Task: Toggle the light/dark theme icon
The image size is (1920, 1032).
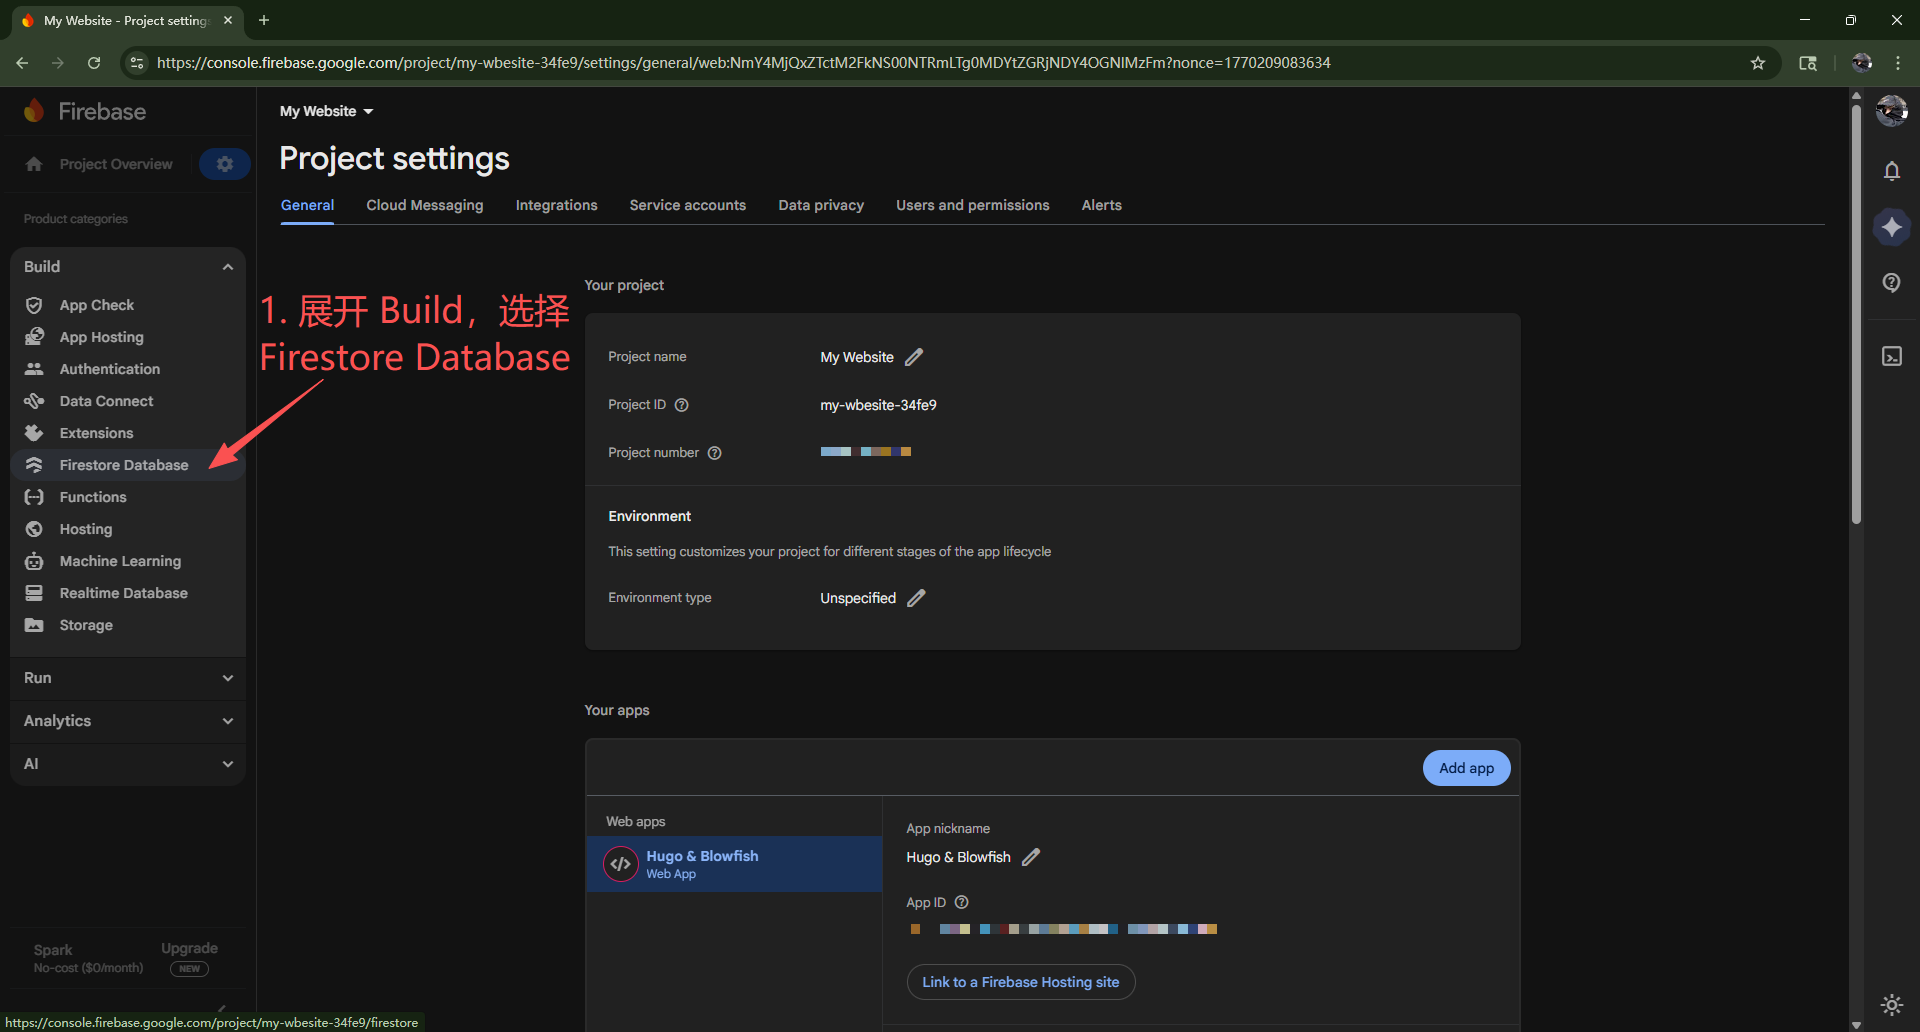Action: [x=1891, y=1004]
